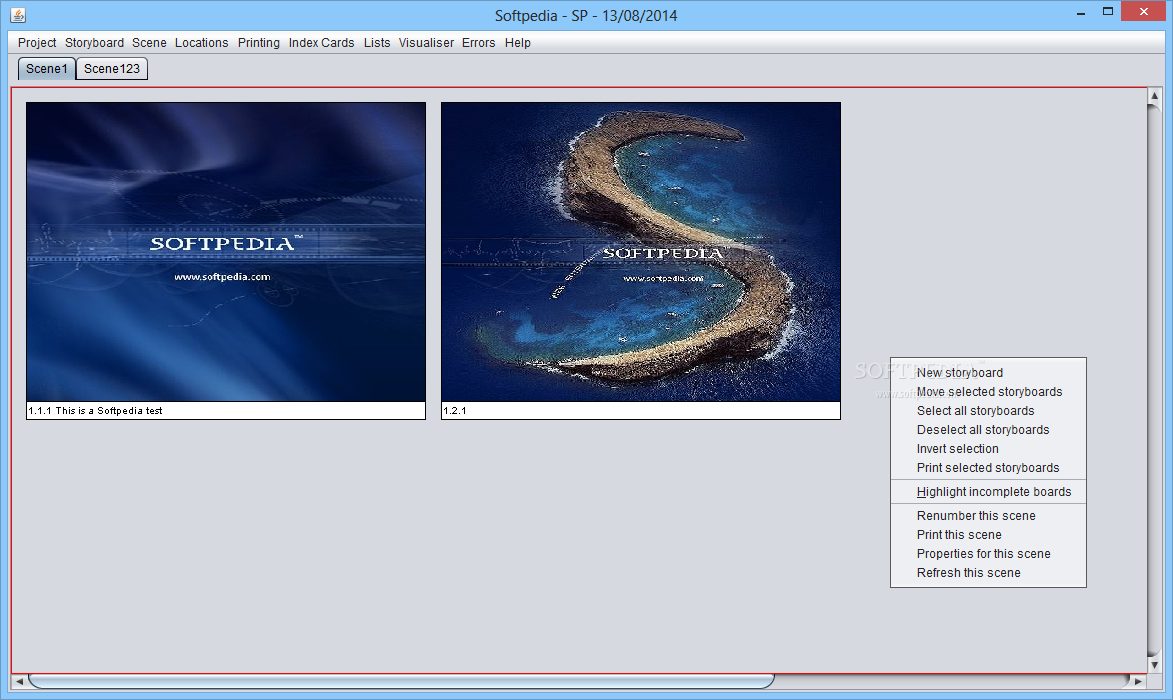Open the Locations menu
The height and width of the screenshot is (700, 1173).
(x=201, y=43)
